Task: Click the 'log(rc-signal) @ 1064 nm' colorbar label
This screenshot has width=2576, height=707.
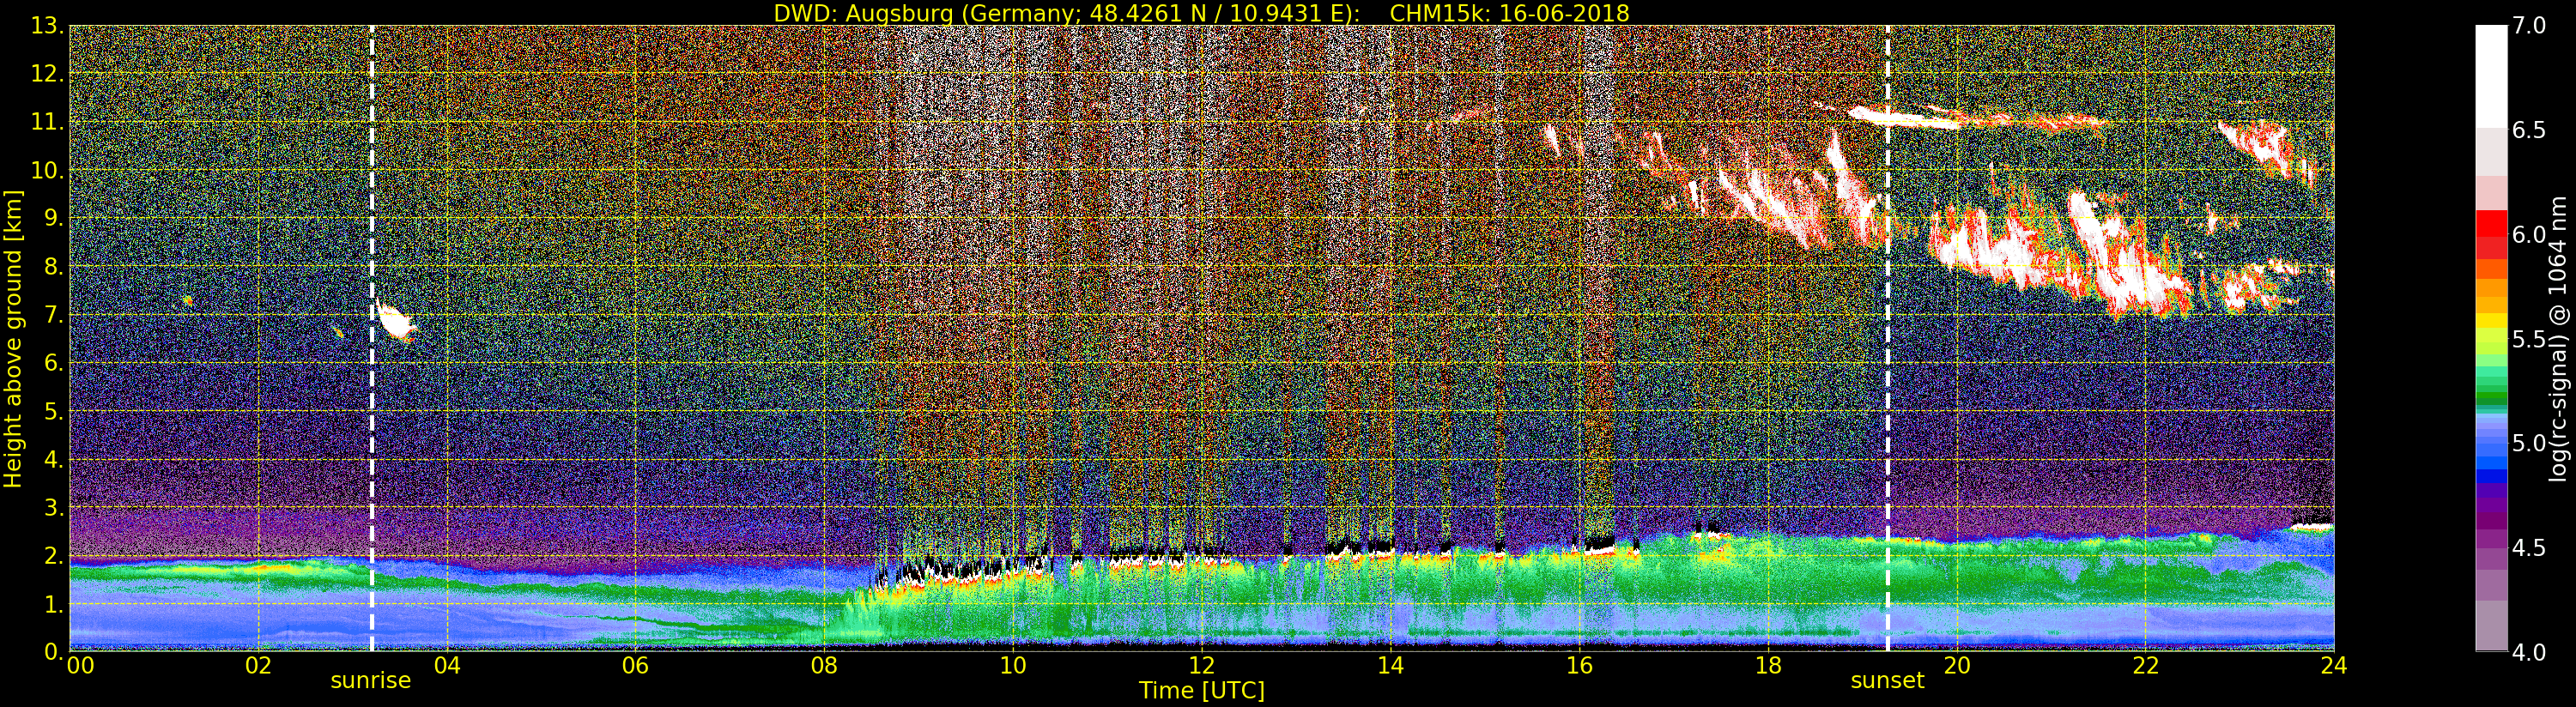Action: (x=2559, y=338)
